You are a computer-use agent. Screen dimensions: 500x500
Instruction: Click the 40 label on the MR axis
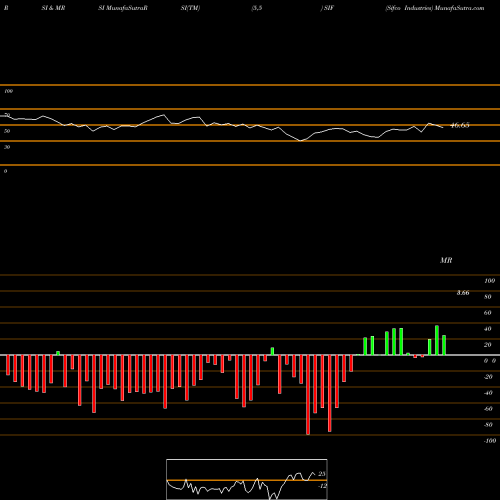click(488, 329)
